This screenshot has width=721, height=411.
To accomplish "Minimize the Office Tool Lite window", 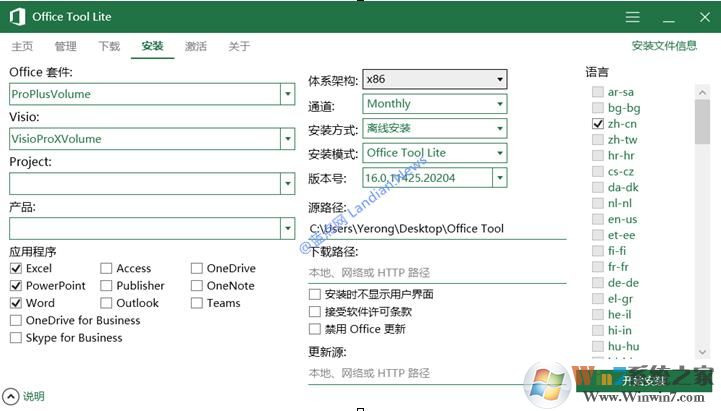I will [667, 17].
